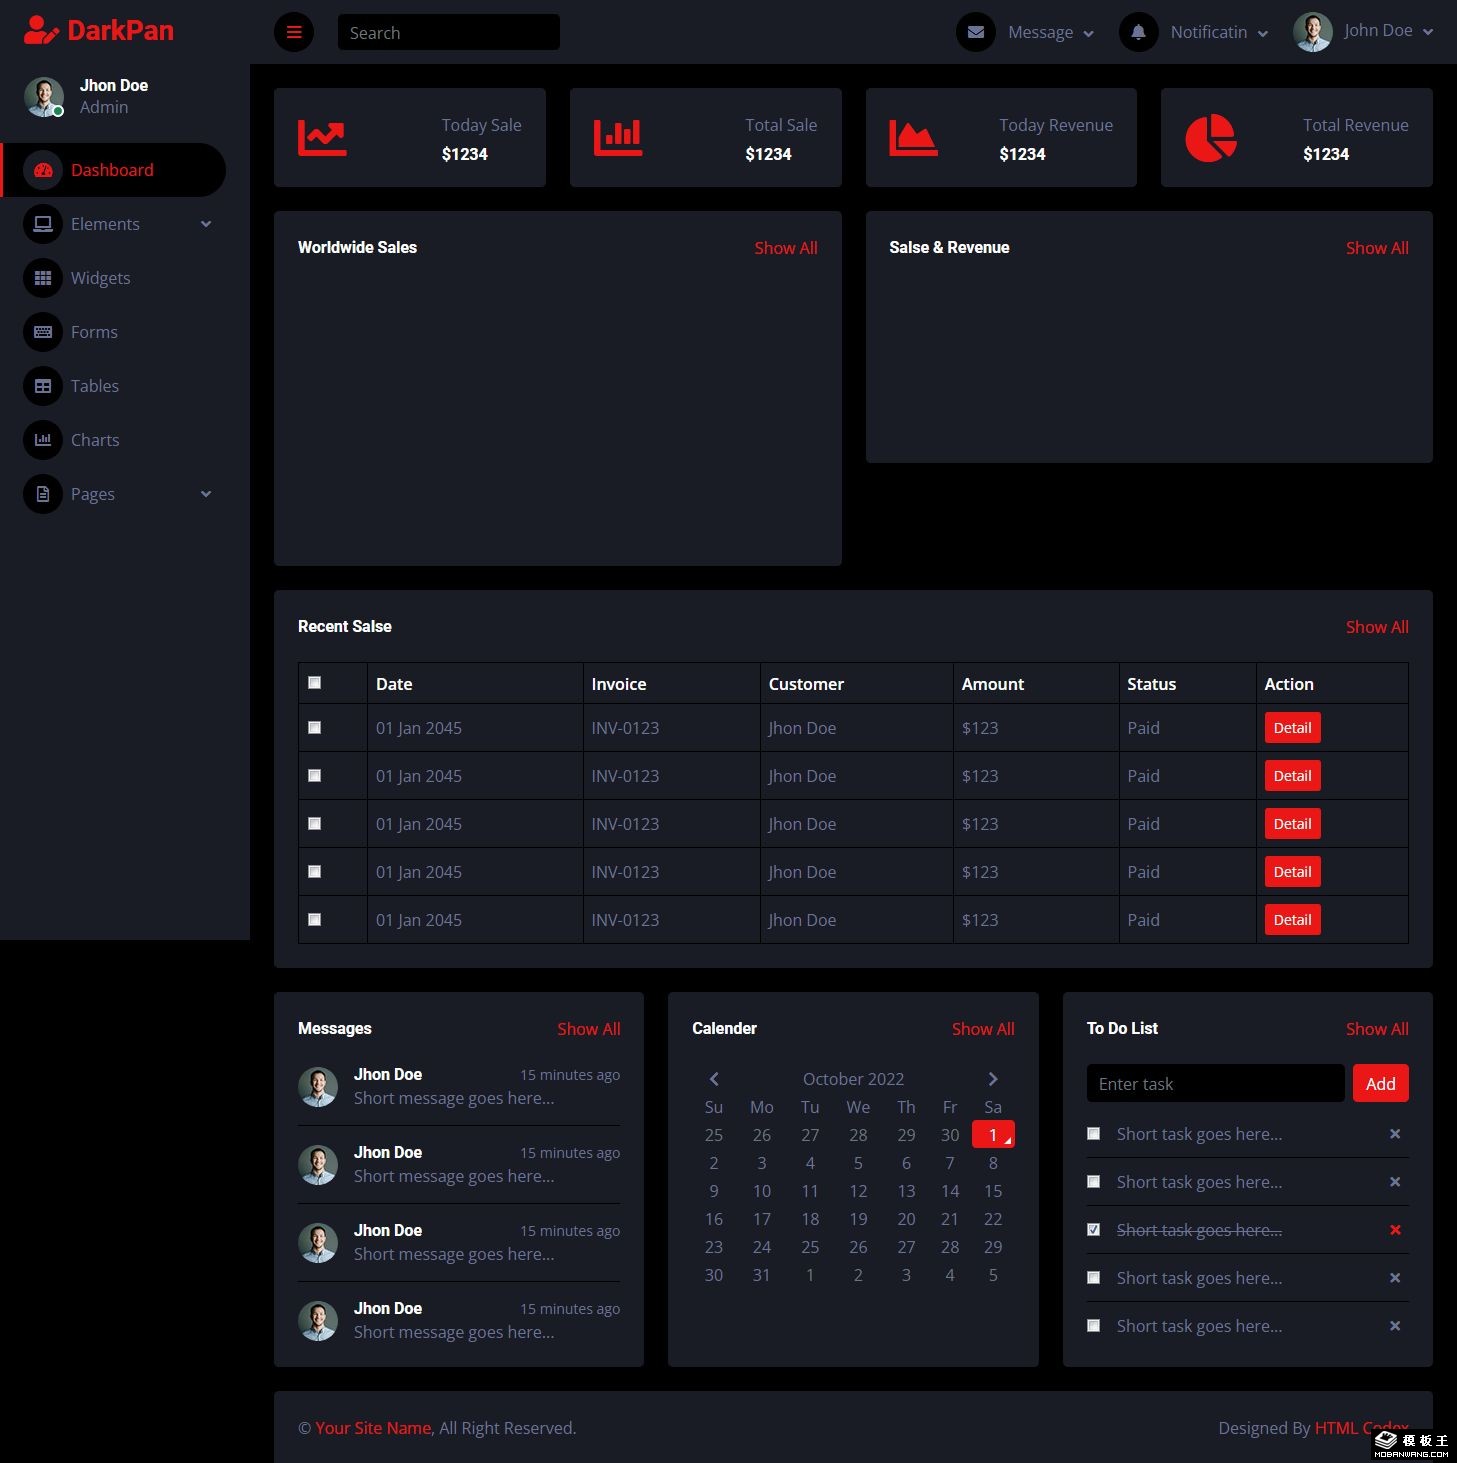This screenshot has height=1463, width=1457.
Task: Open Tables from the sidebar menu
Action: click(95, 386)
